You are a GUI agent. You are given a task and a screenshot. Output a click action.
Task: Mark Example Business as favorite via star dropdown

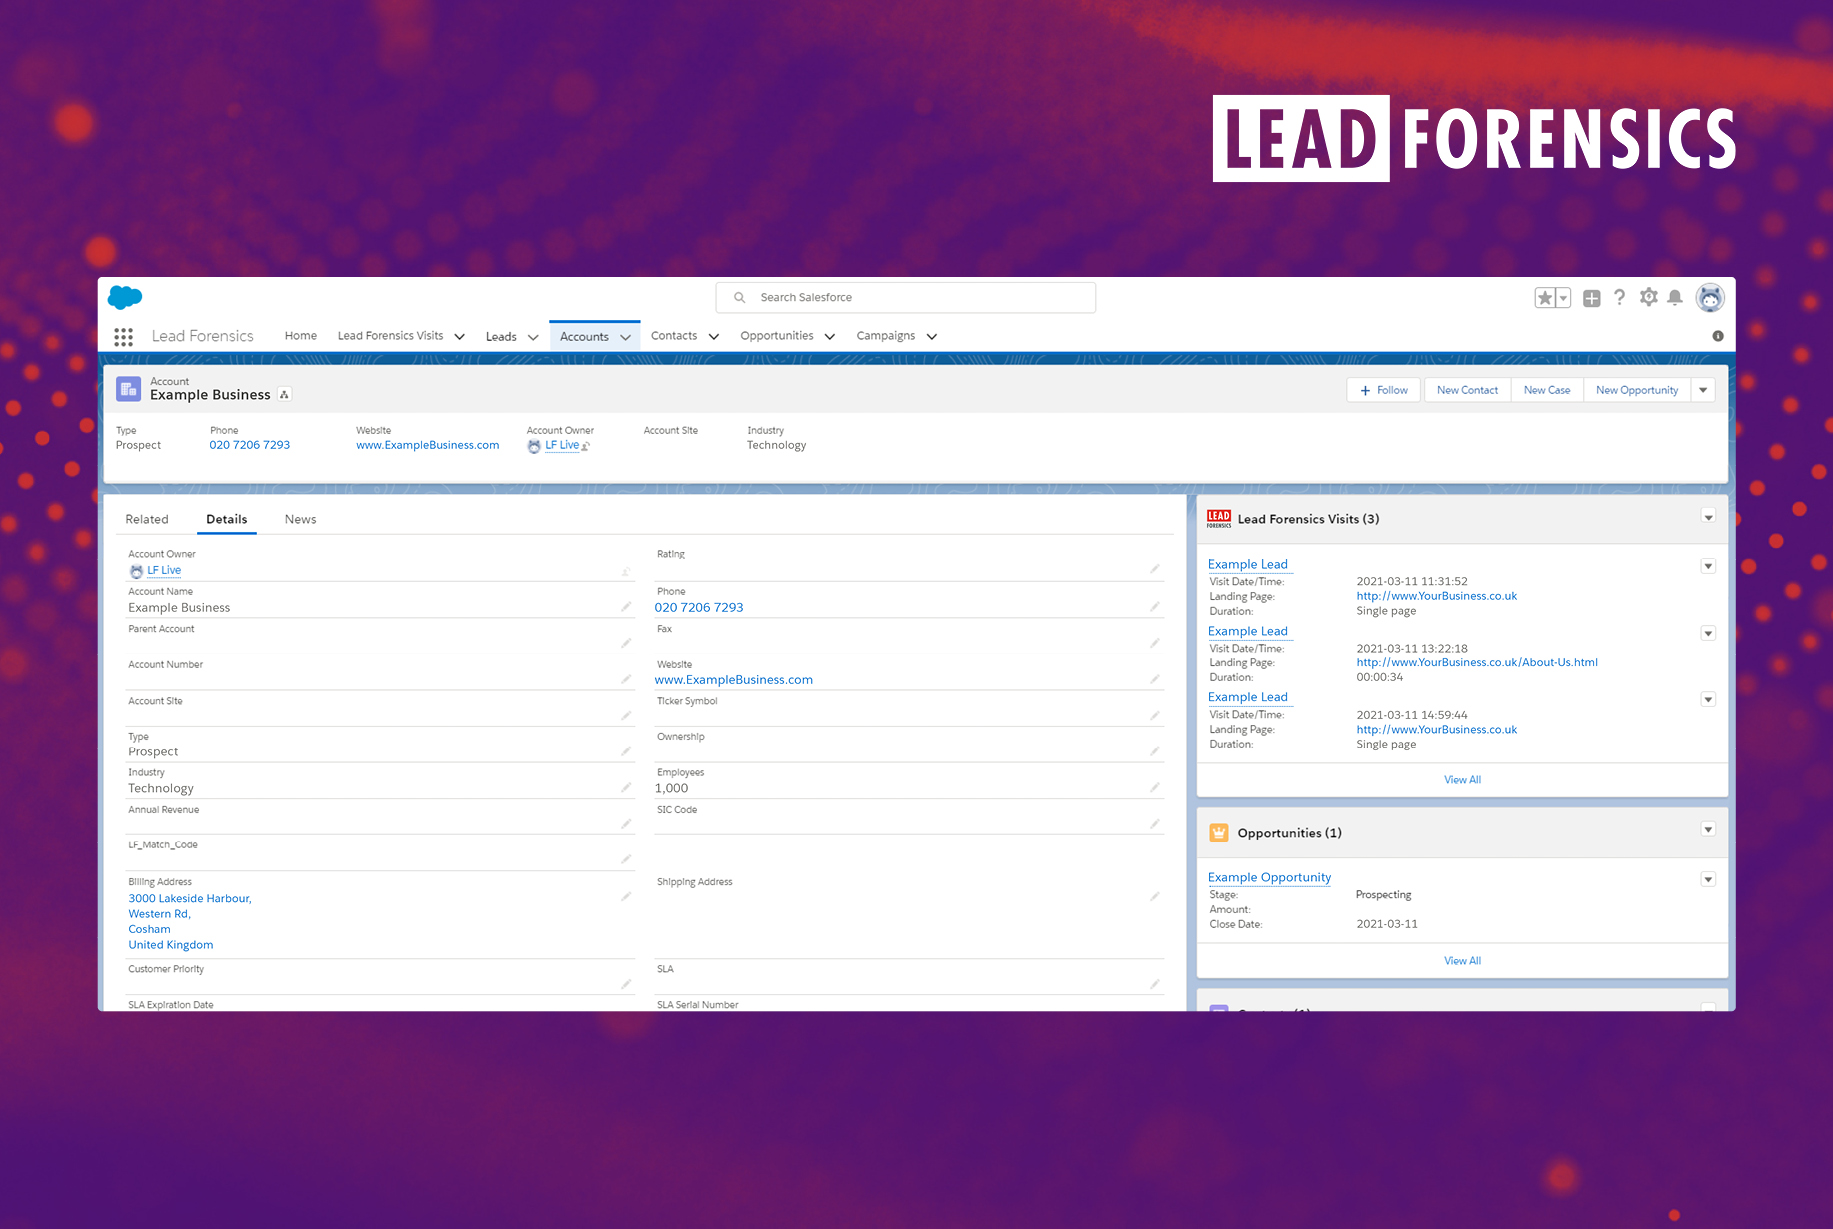(1561, 297)
